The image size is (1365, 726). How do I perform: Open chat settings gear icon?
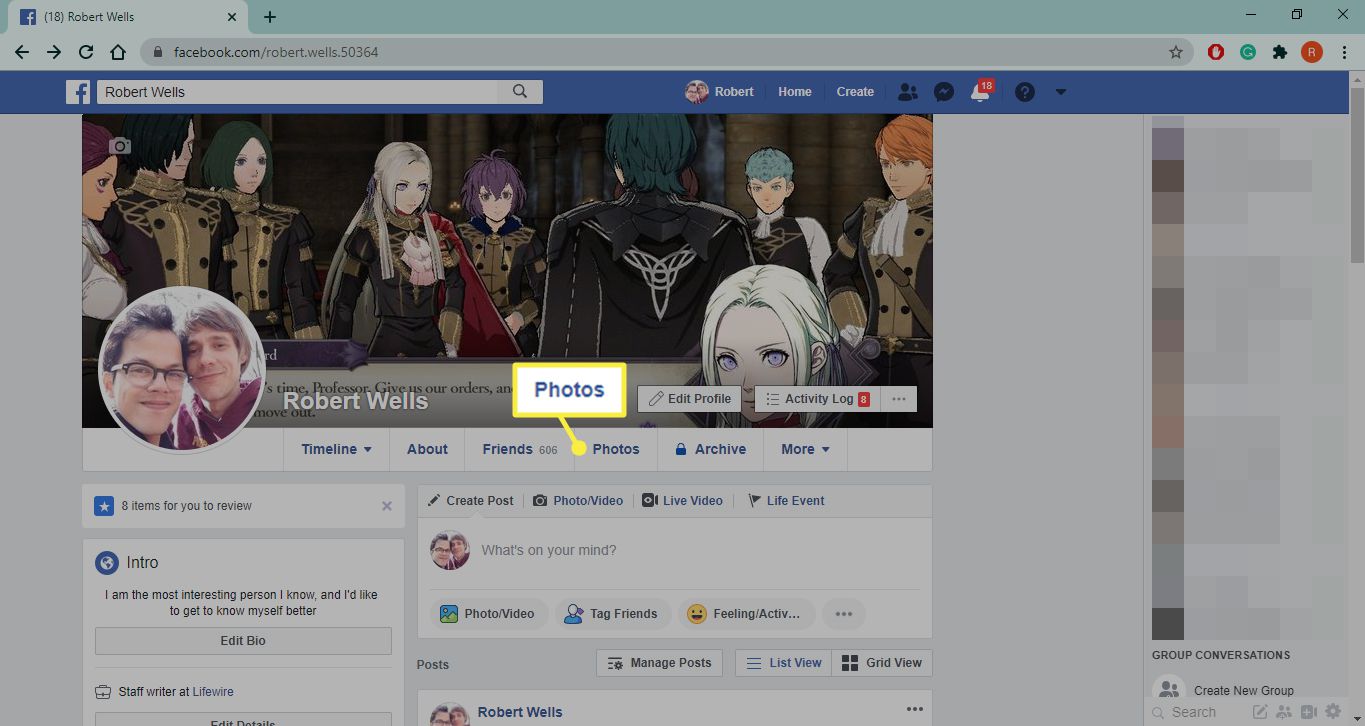coord(1332,712)
